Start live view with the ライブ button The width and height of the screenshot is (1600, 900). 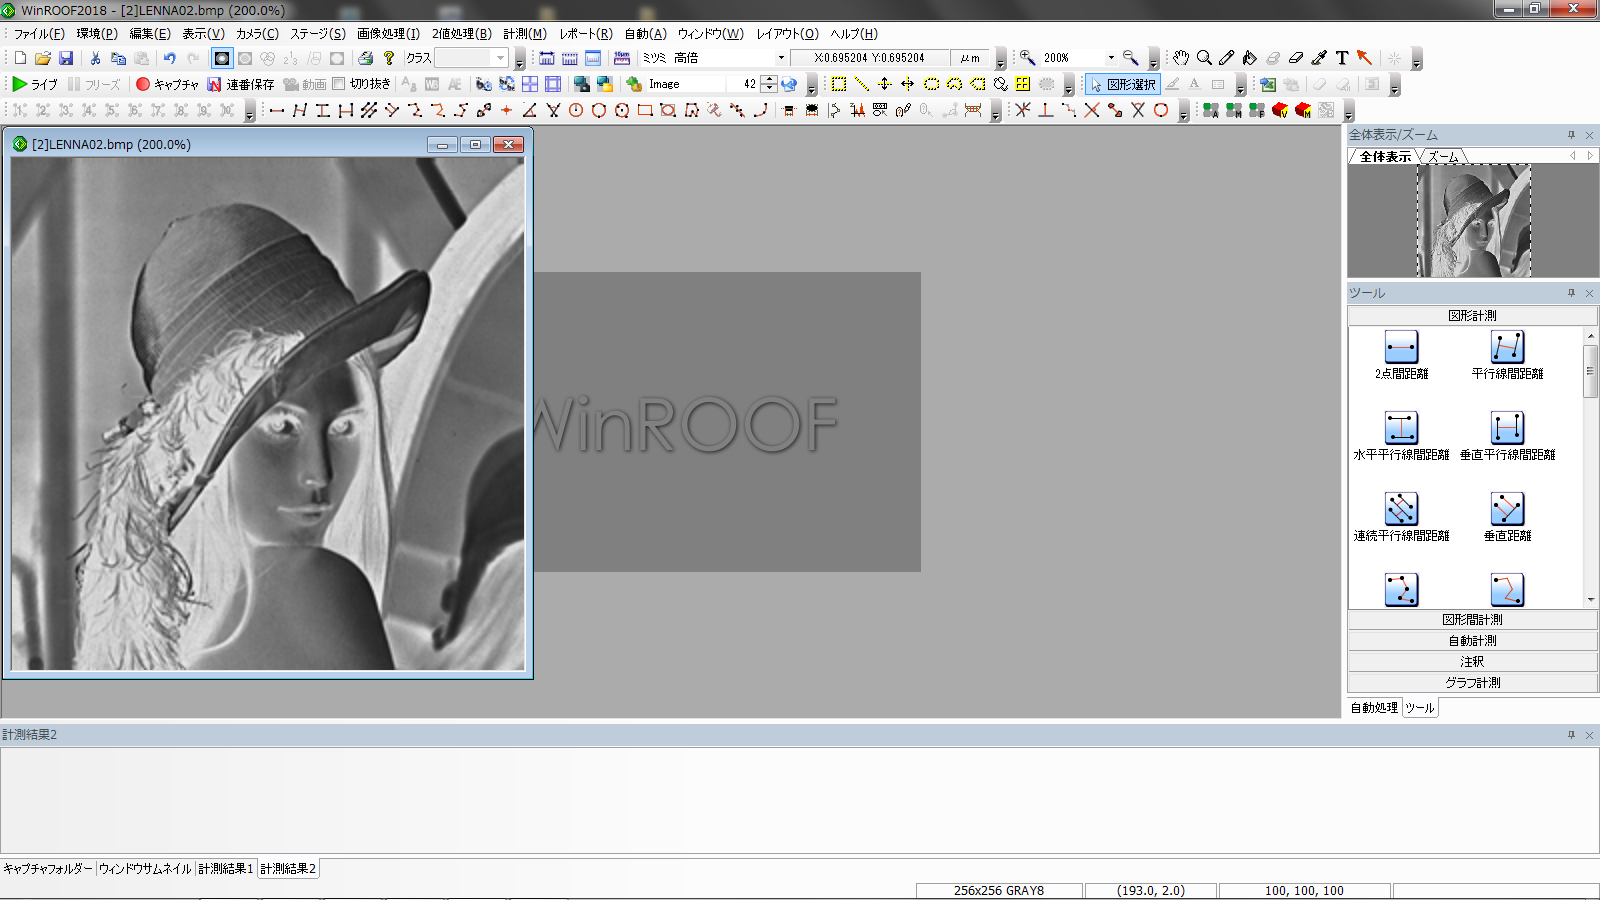point(35,84)
